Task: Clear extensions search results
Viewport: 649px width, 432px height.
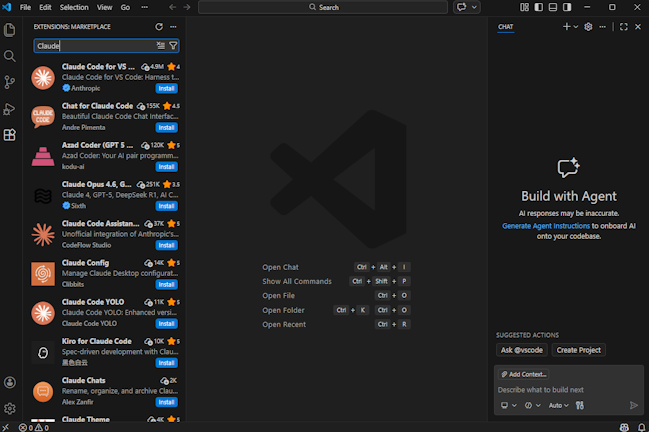Action: [161, 46]
